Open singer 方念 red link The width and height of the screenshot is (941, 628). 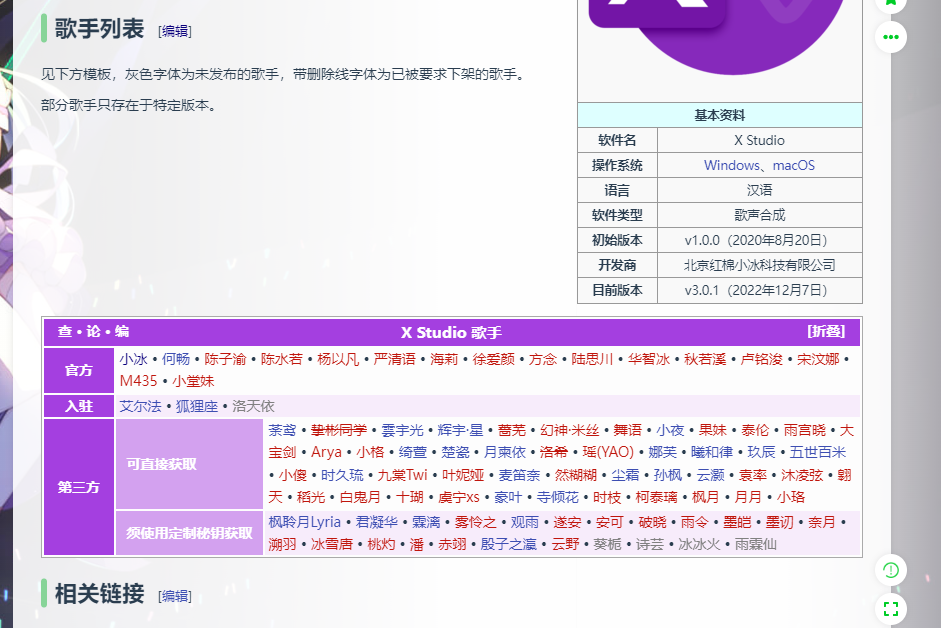point(543,359)
